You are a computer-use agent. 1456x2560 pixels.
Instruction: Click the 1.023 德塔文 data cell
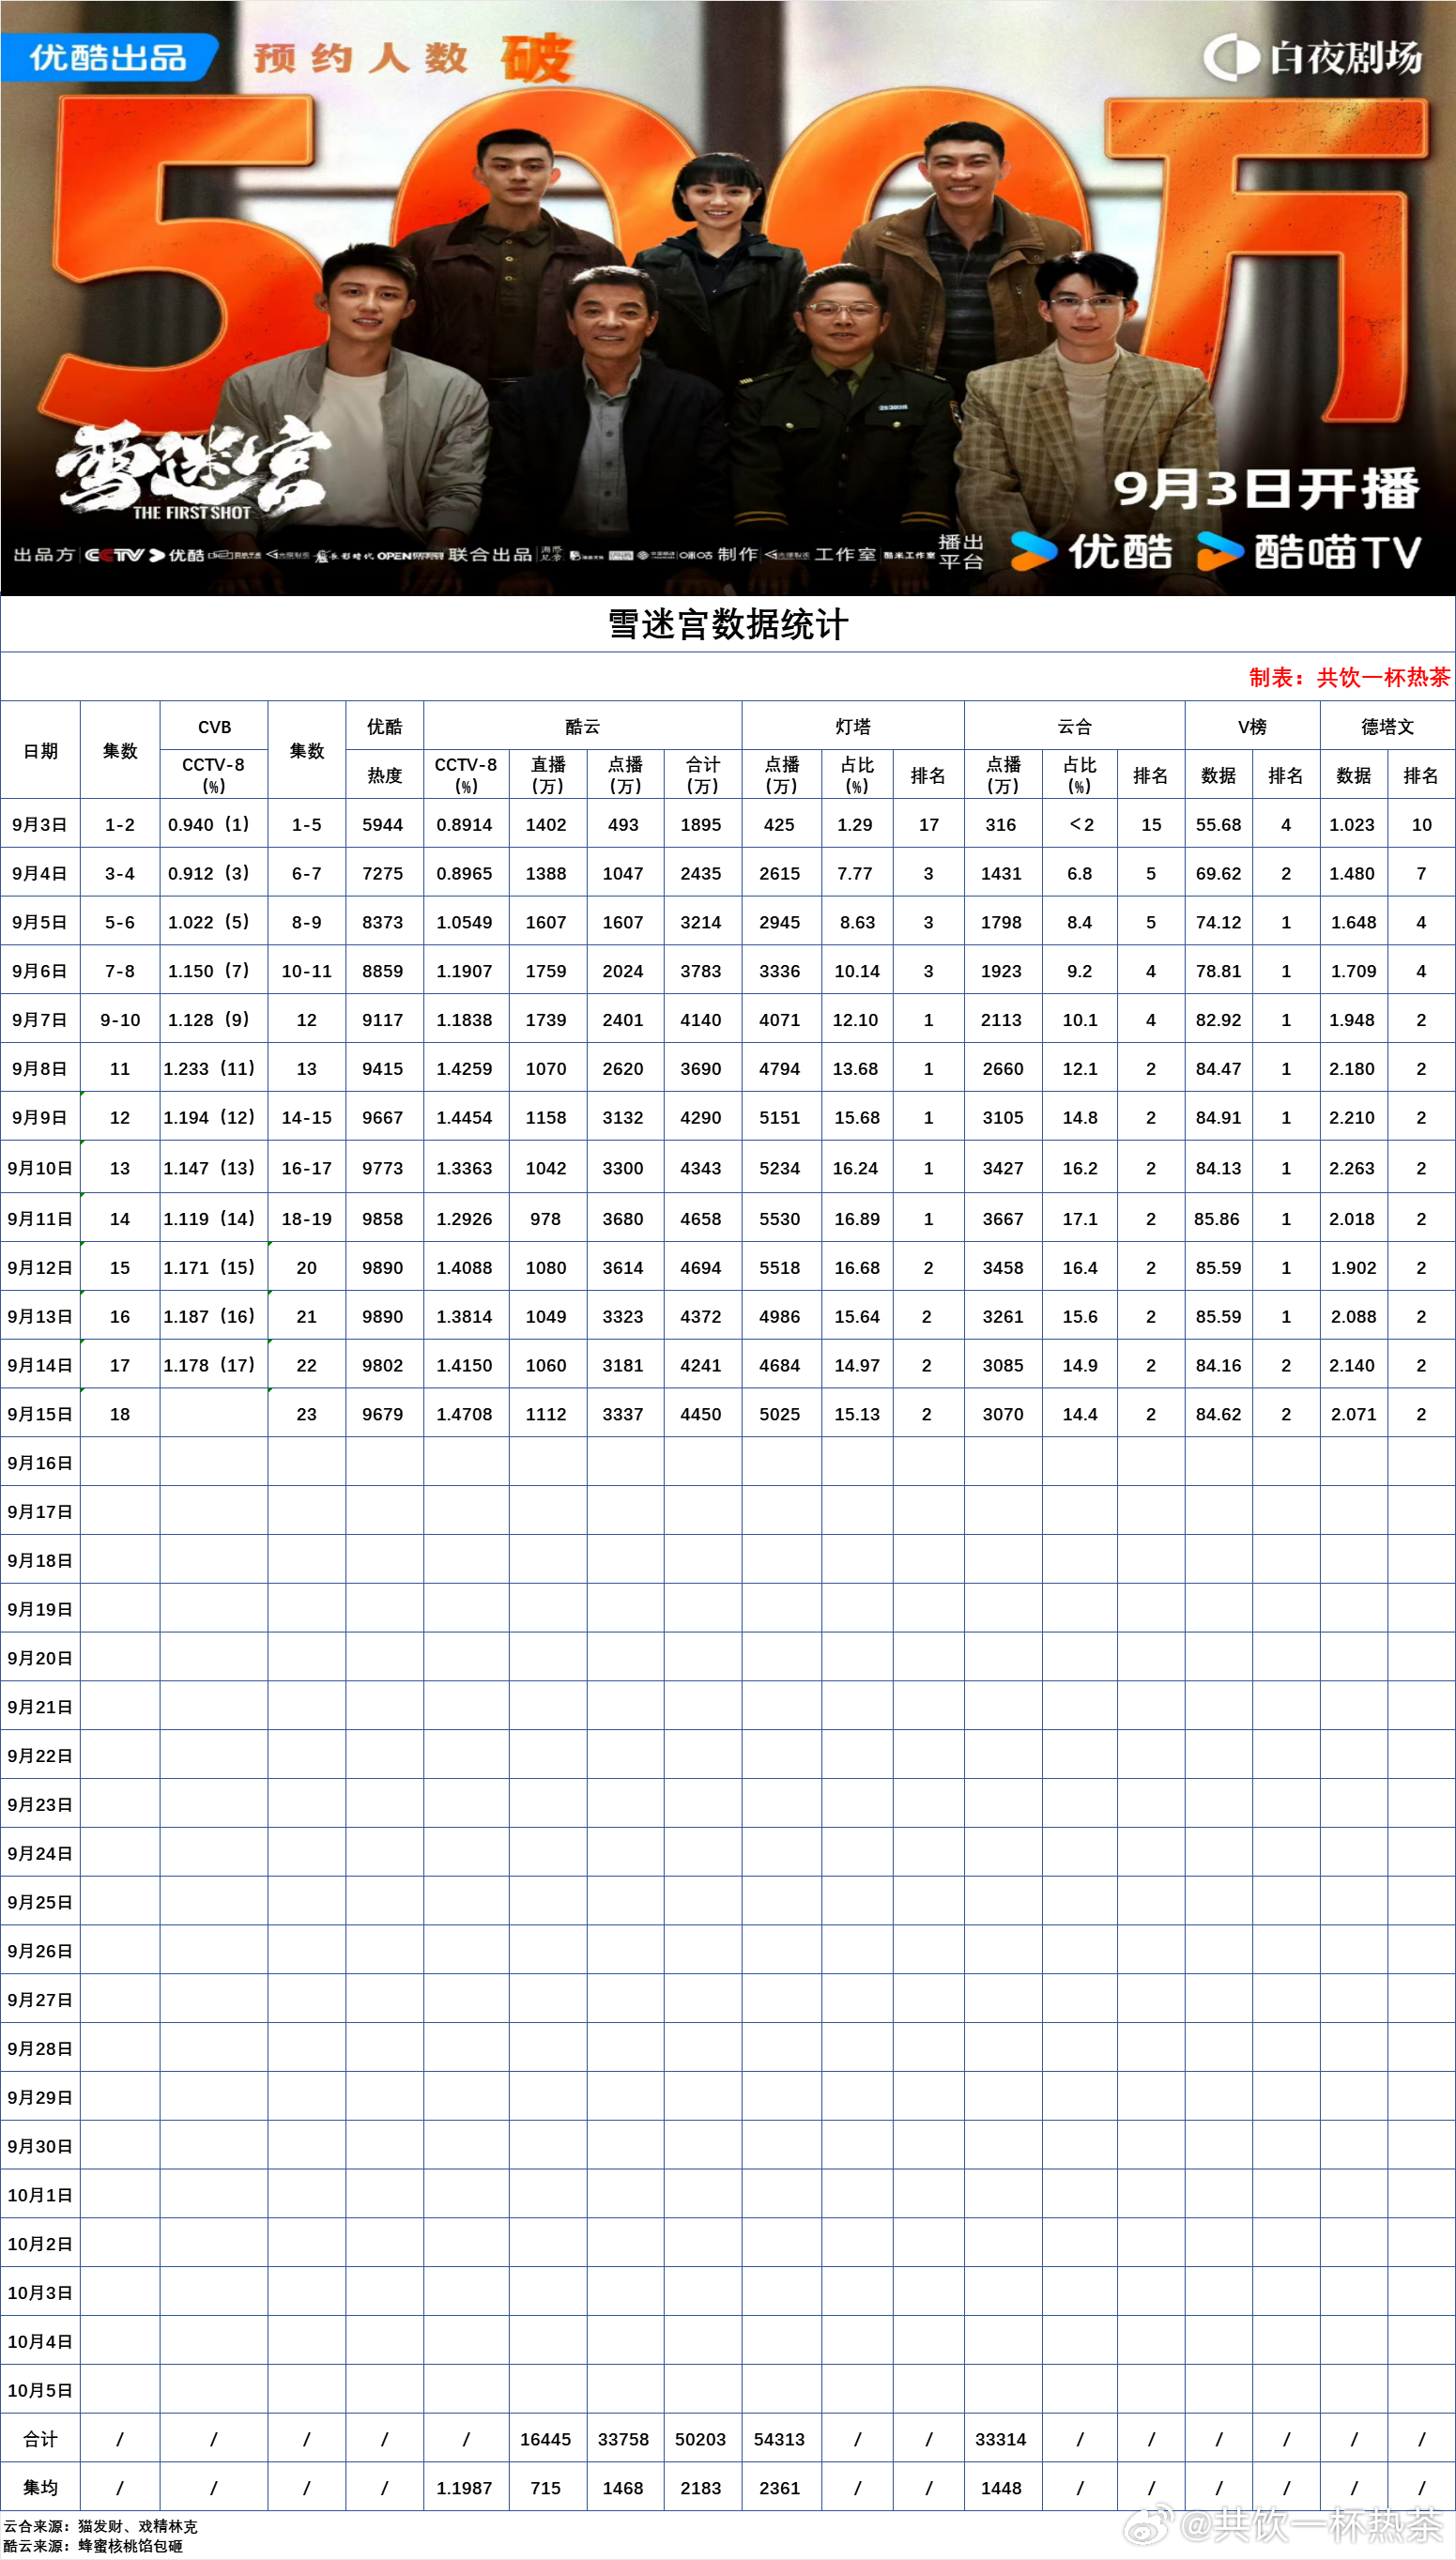[x=1353, y=824]
